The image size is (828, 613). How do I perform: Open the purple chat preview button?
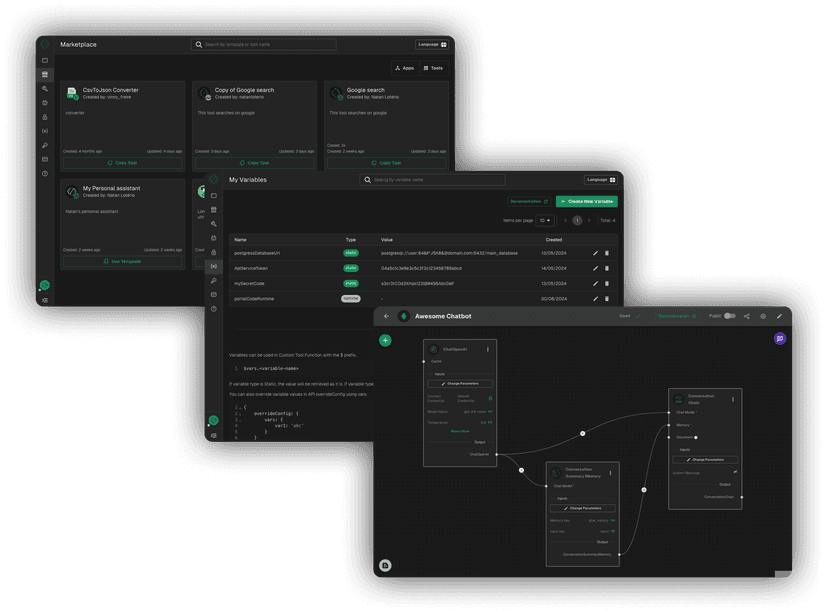tap(780, 339)
